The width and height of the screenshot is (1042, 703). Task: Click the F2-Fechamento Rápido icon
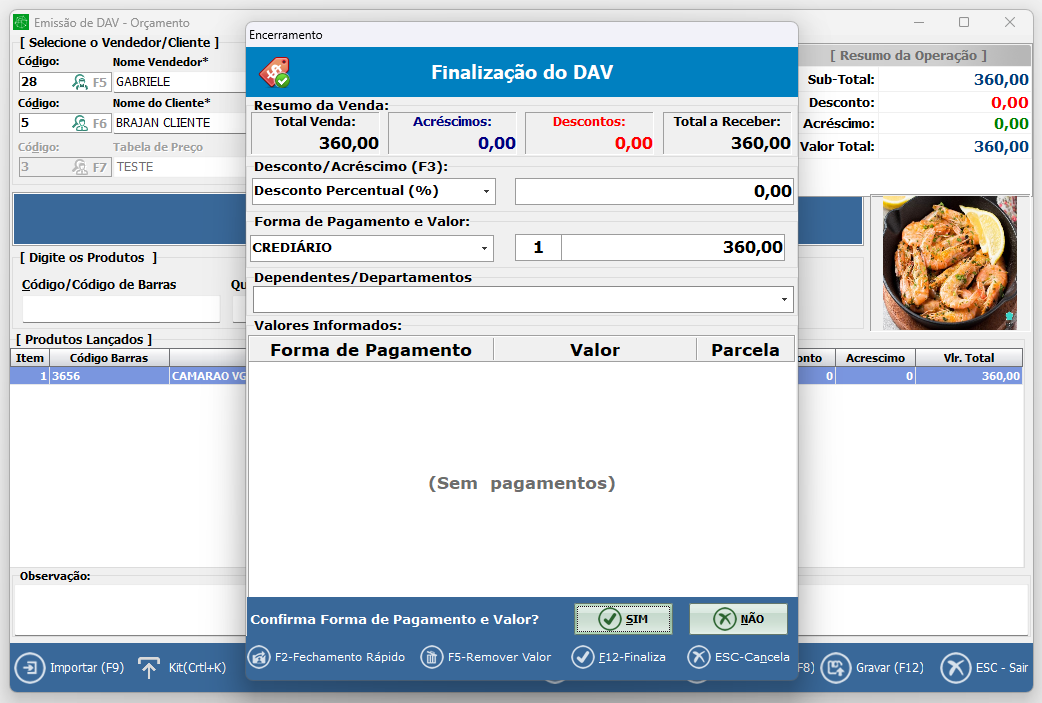pos(259,657)
